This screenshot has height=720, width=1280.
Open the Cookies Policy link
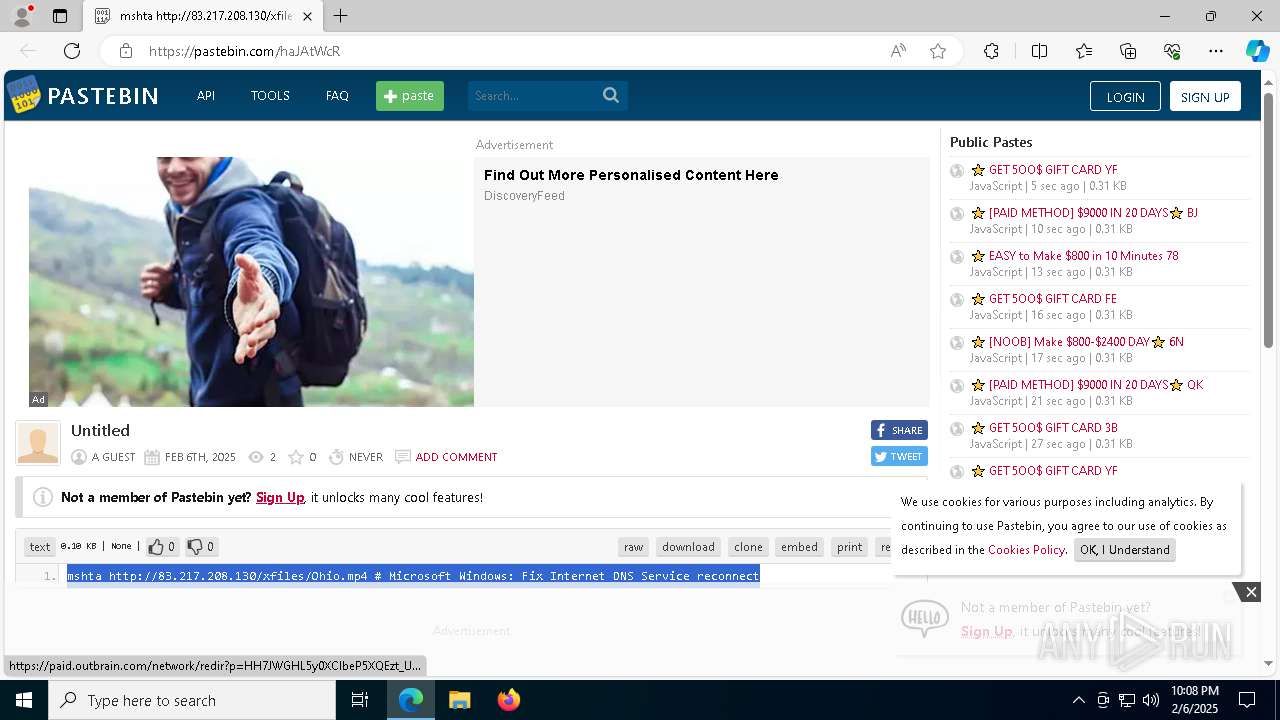click(x=1026, y=550)
